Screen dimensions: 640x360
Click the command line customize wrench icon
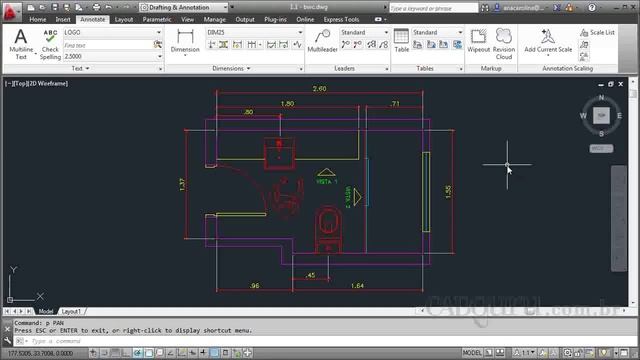(x=7, y=341)
